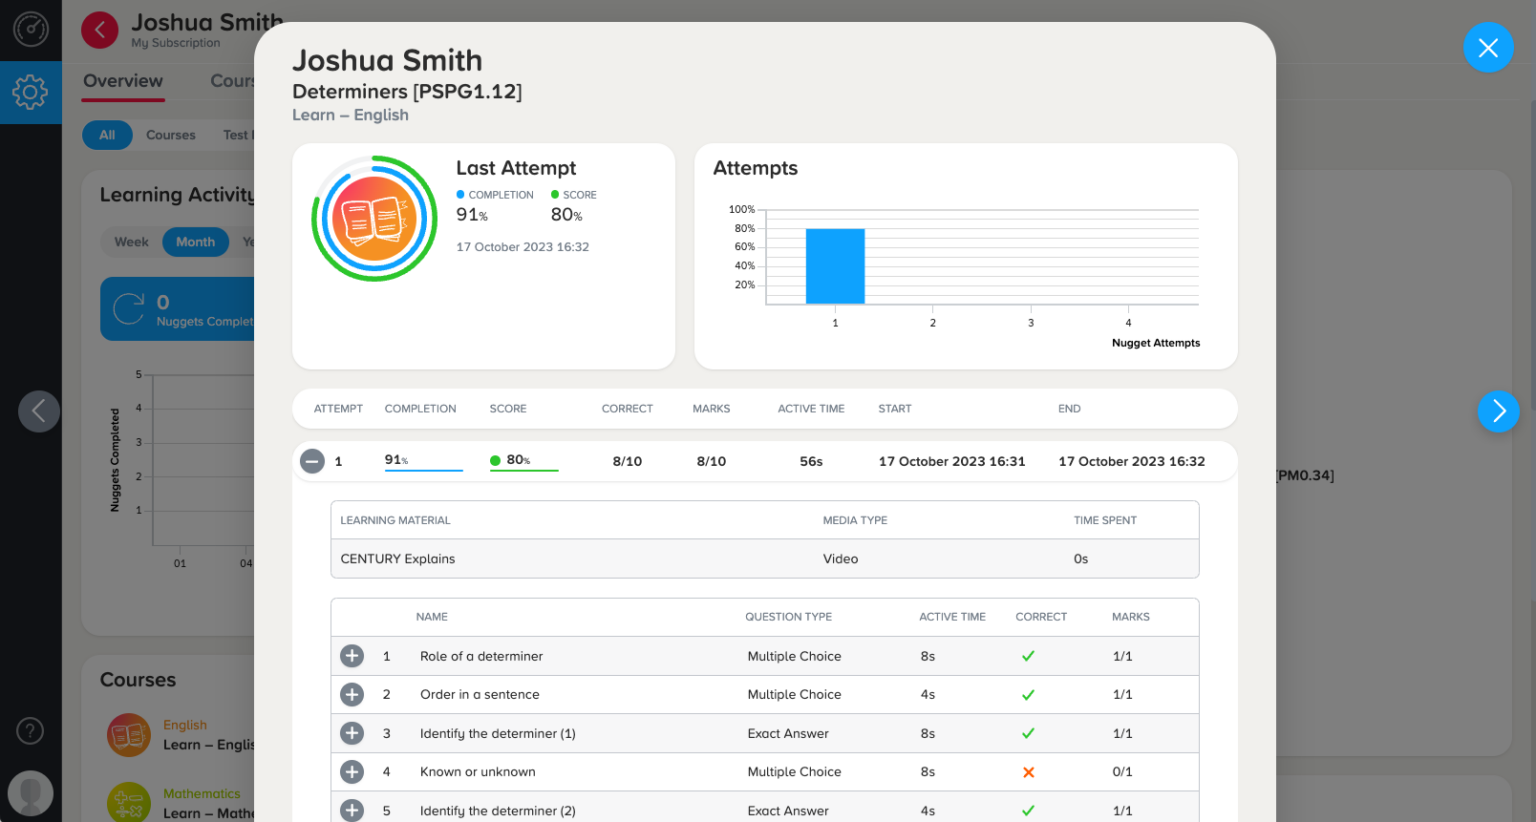Select the settings gear in the sidebar
The width and height of the screenshot is (1536, 822).
coord(30,92)
